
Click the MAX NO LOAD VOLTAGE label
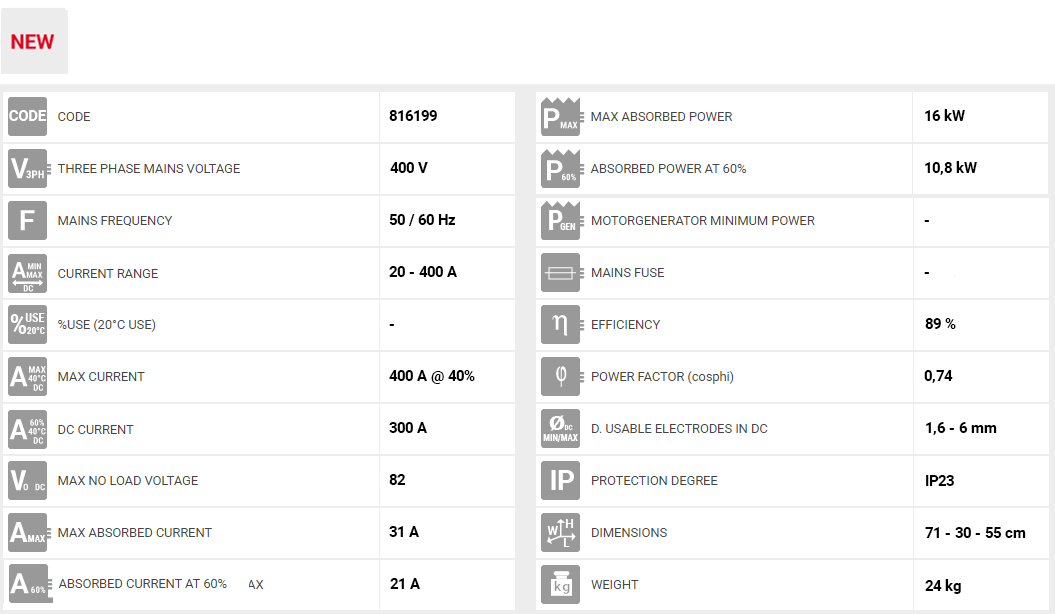click(128, 481)
